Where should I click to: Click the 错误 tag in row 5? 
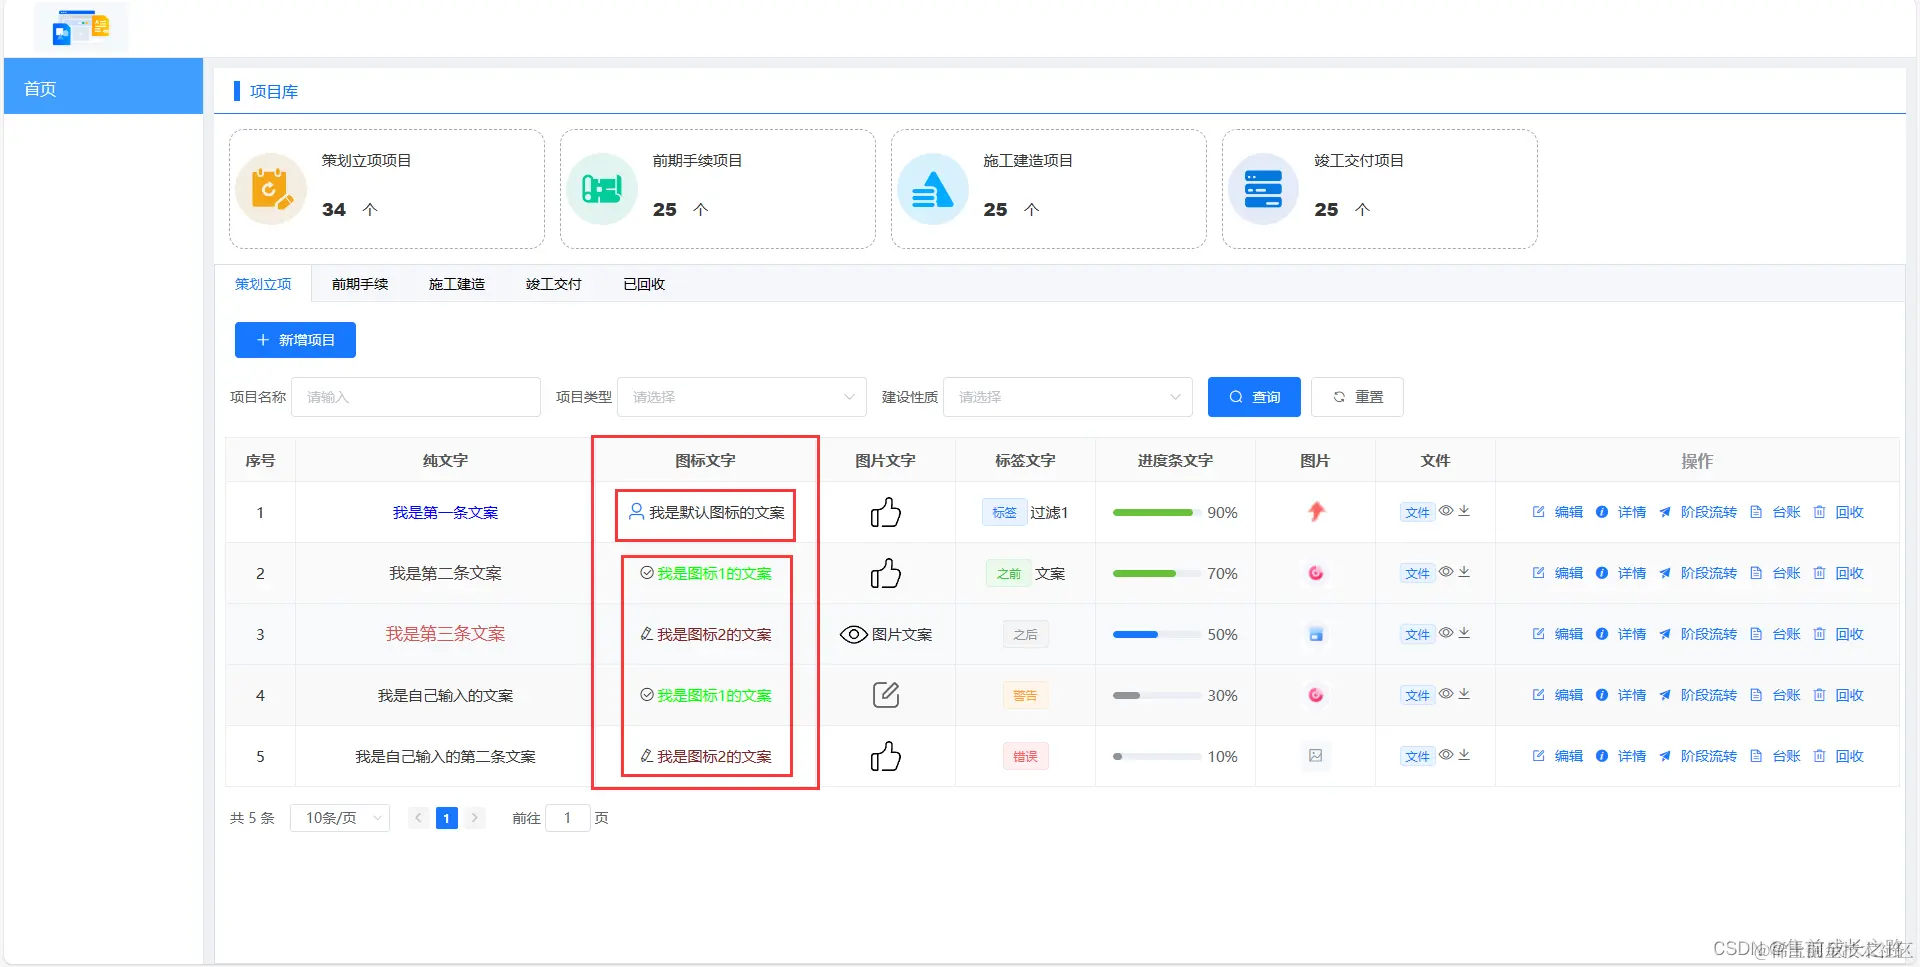coord(1025,756)
